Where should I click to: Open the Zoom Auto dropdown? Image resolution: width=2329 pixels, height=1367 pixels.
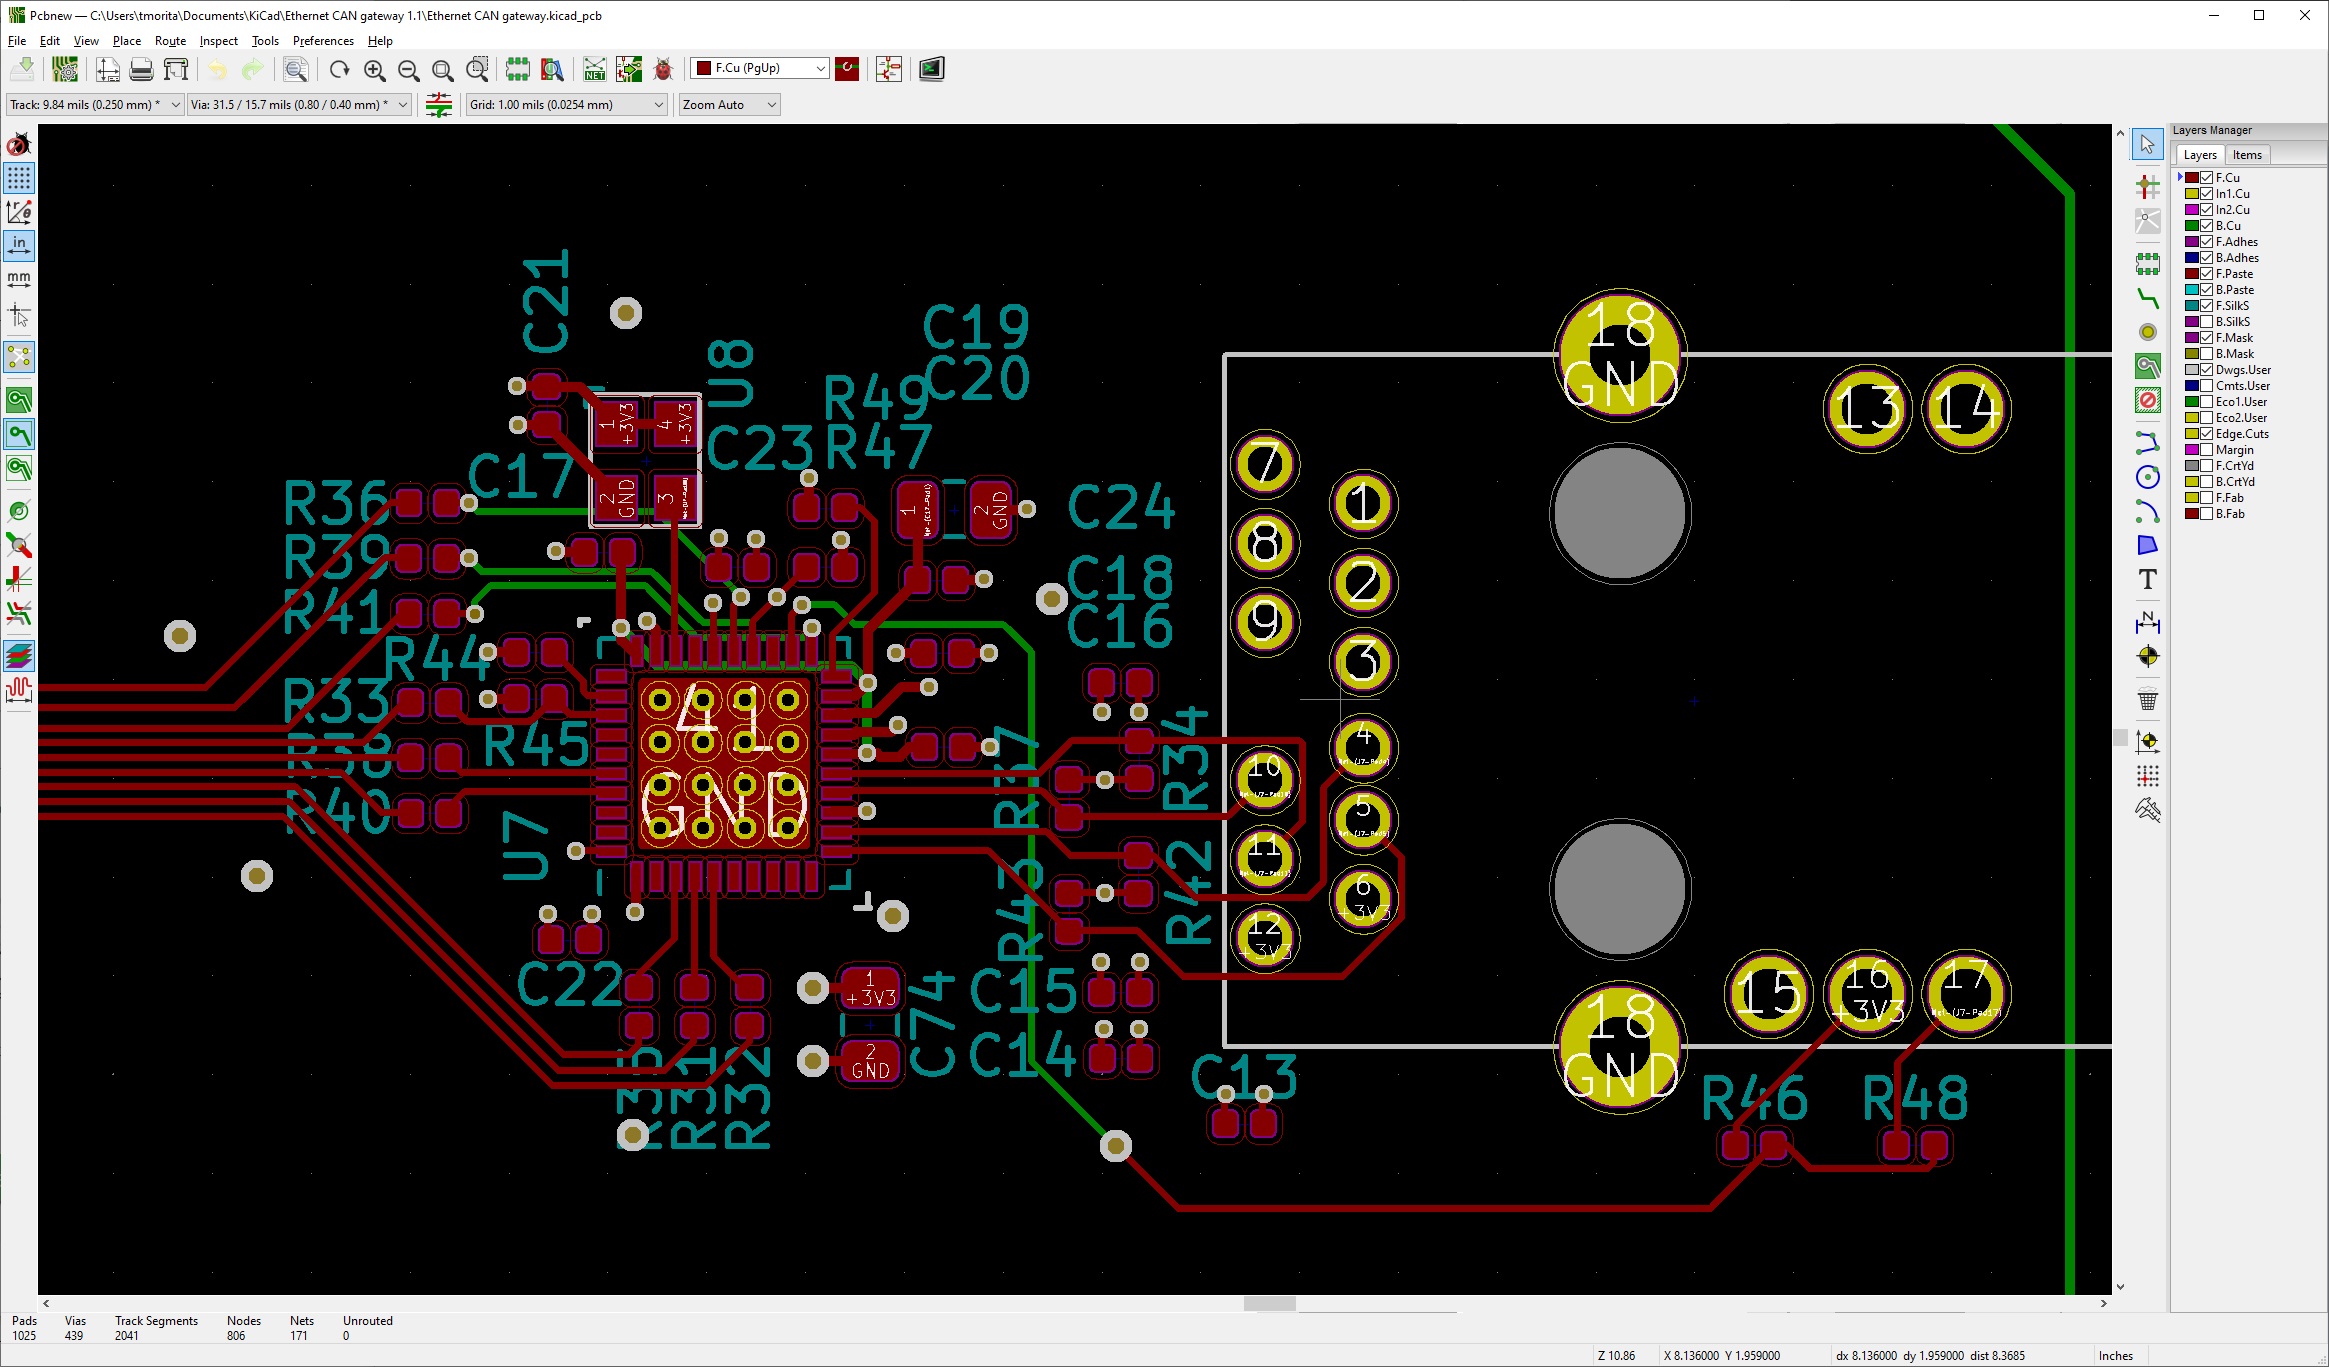click(x=729, y=105)
